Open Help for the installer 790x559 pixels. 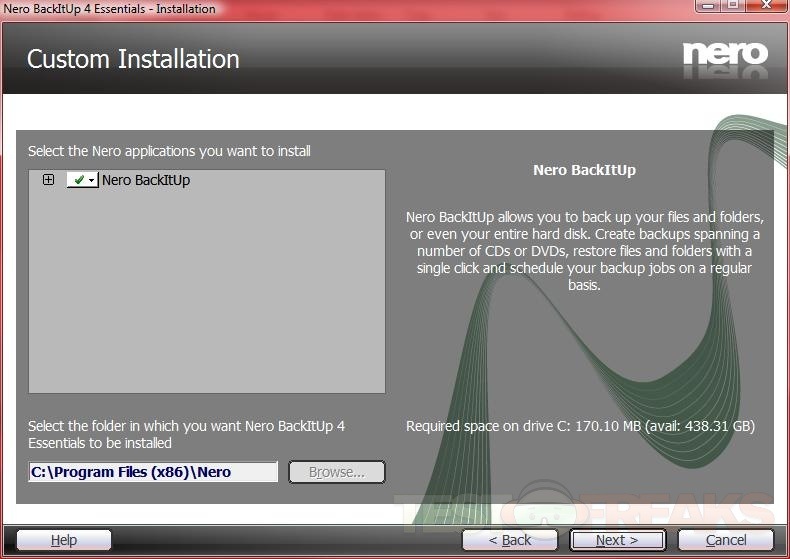click(64, 540)
